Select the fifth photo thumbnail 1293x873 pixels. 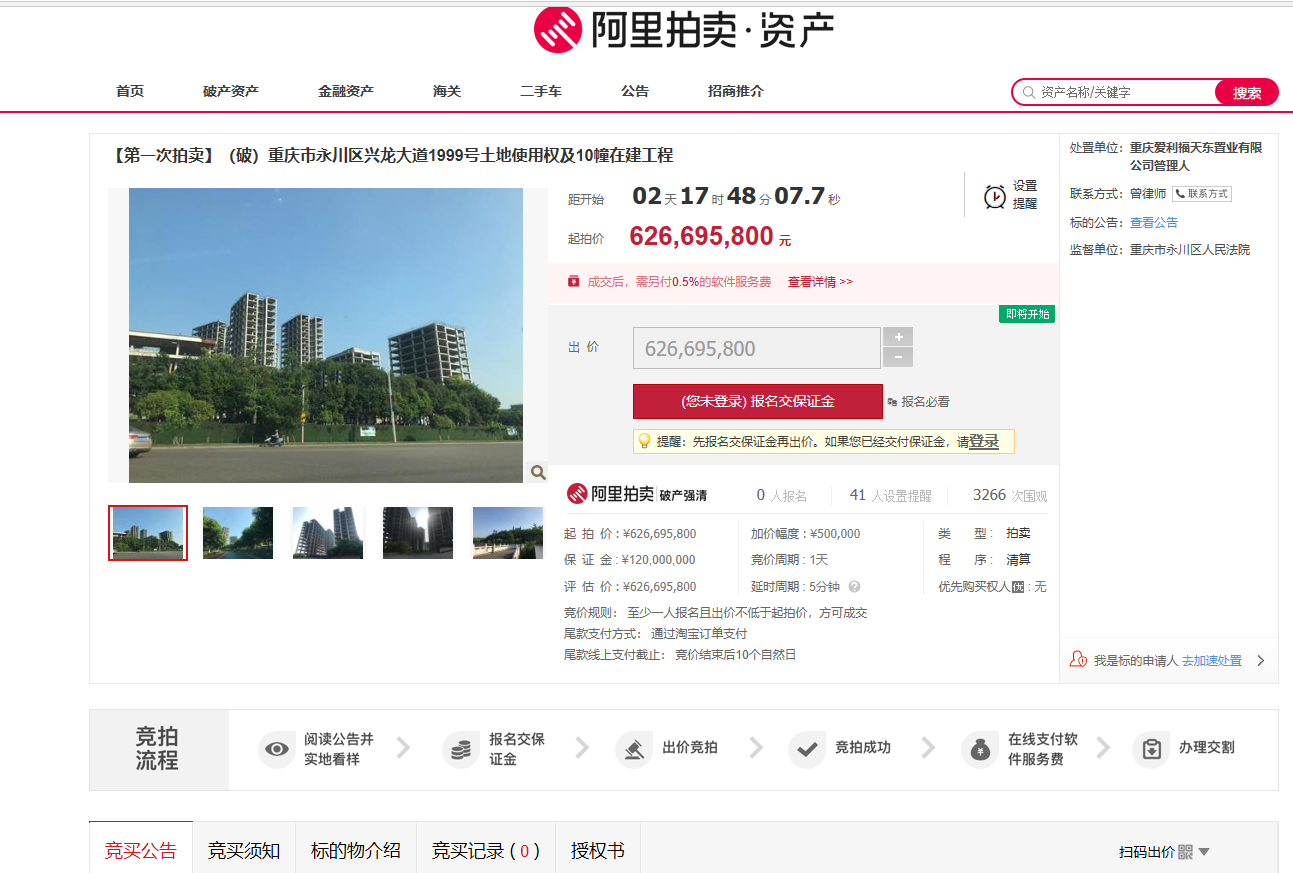point(508,533)
